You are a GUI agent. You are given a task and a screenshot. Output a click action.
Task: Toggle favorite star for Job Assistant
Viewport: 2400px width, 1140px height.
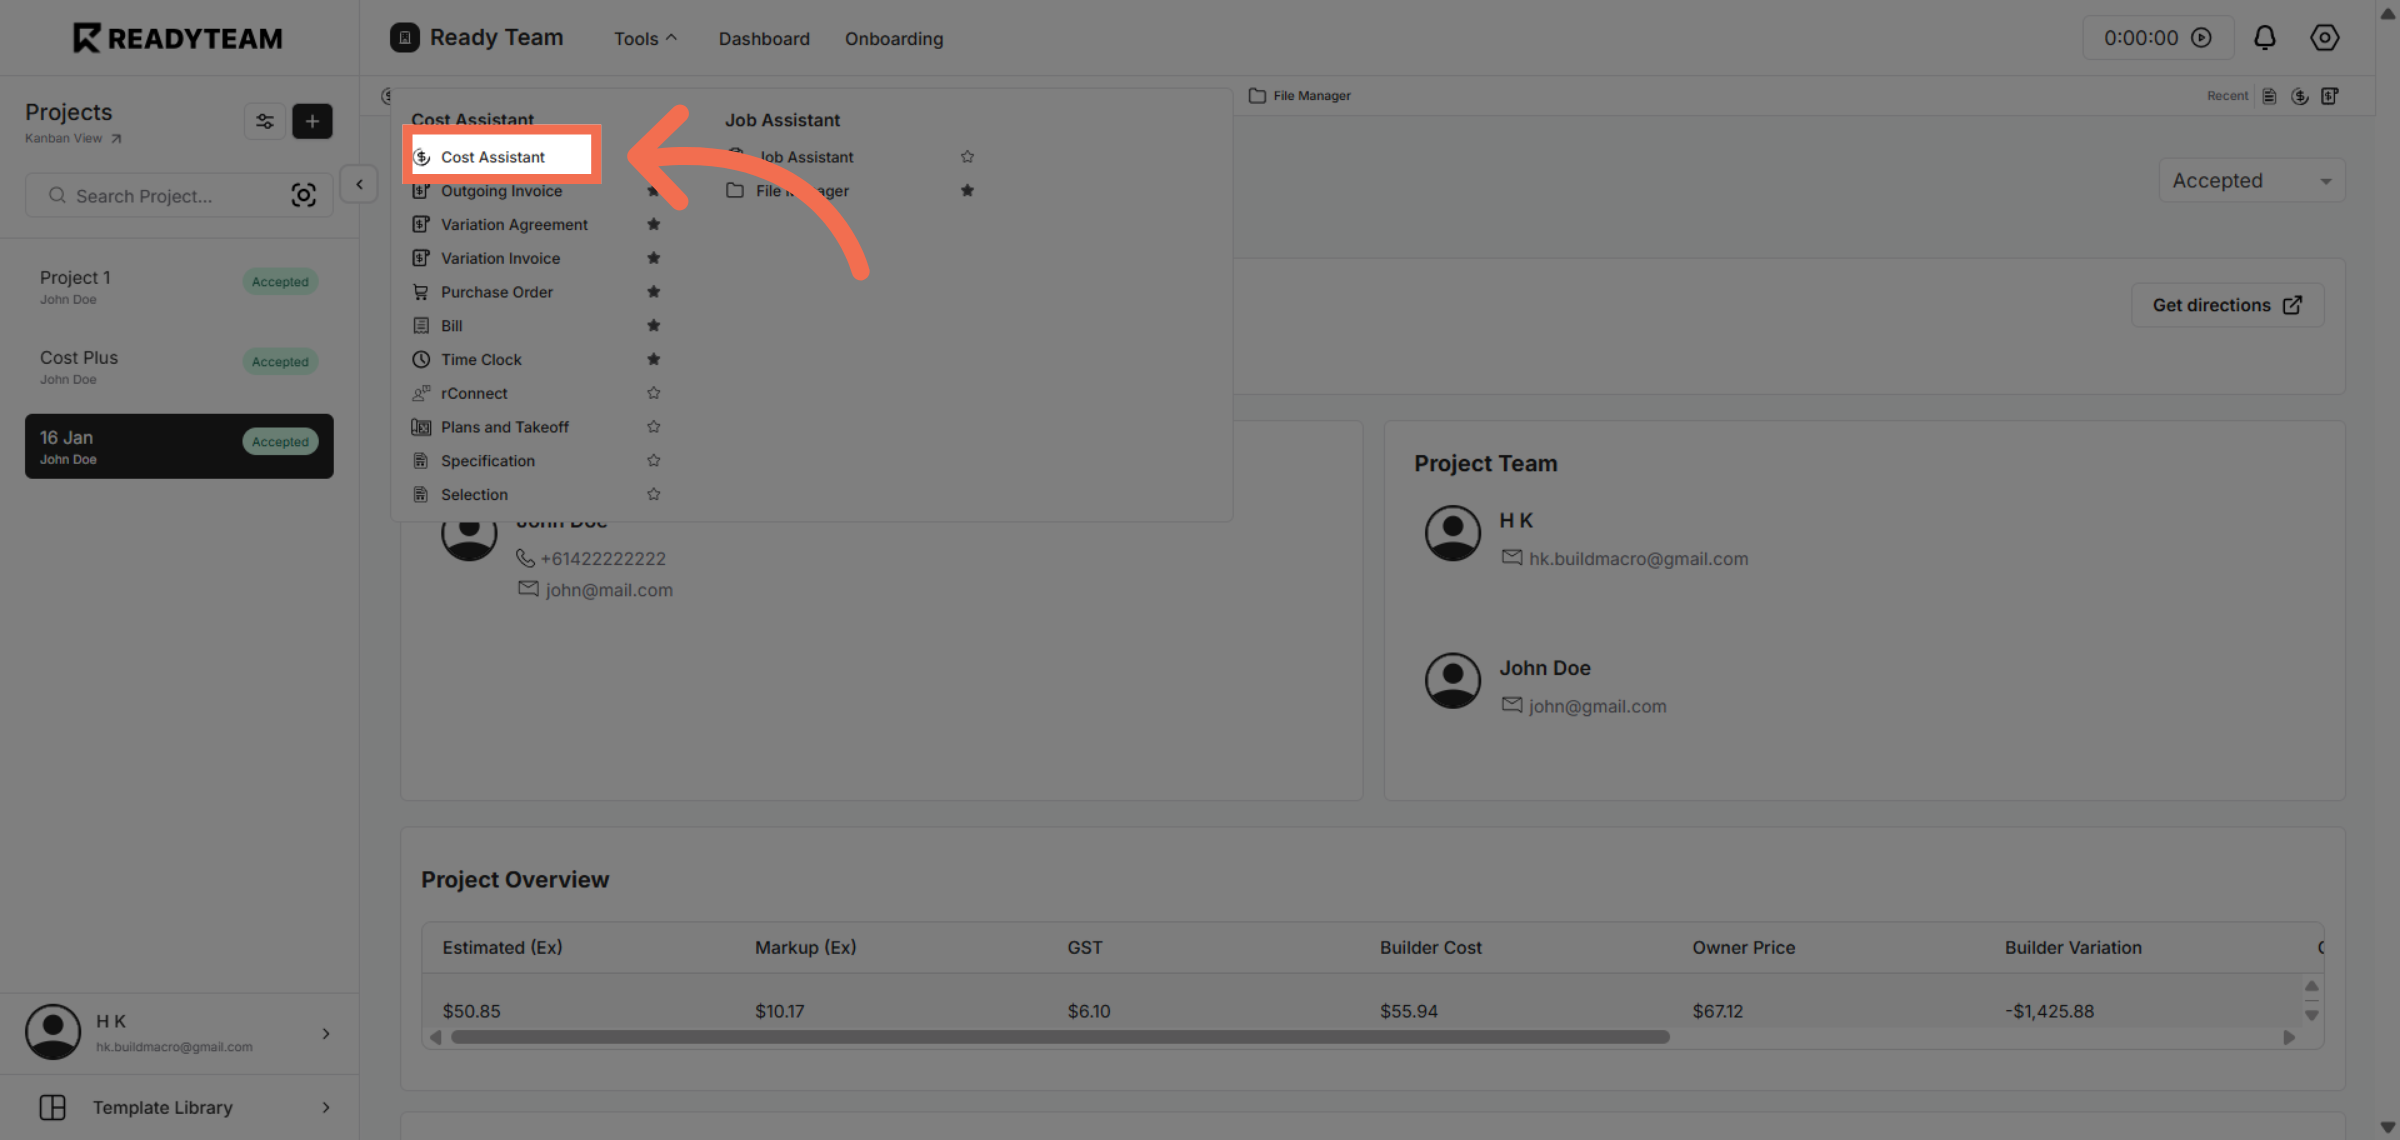pos(967,157)
